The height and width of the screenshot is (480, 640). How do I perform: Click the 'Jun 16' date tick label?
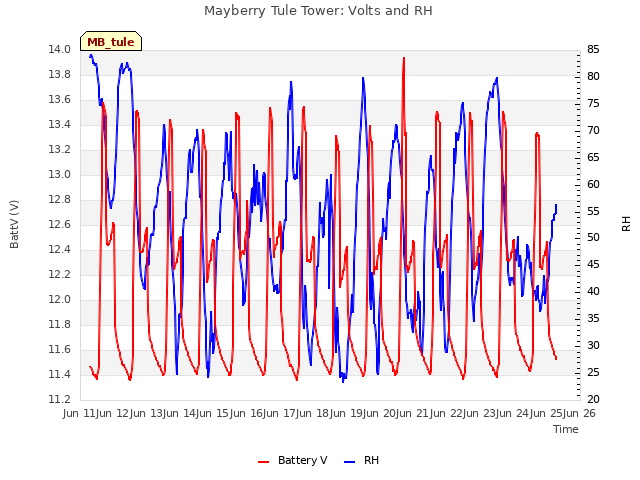click(x=247, y=413)
